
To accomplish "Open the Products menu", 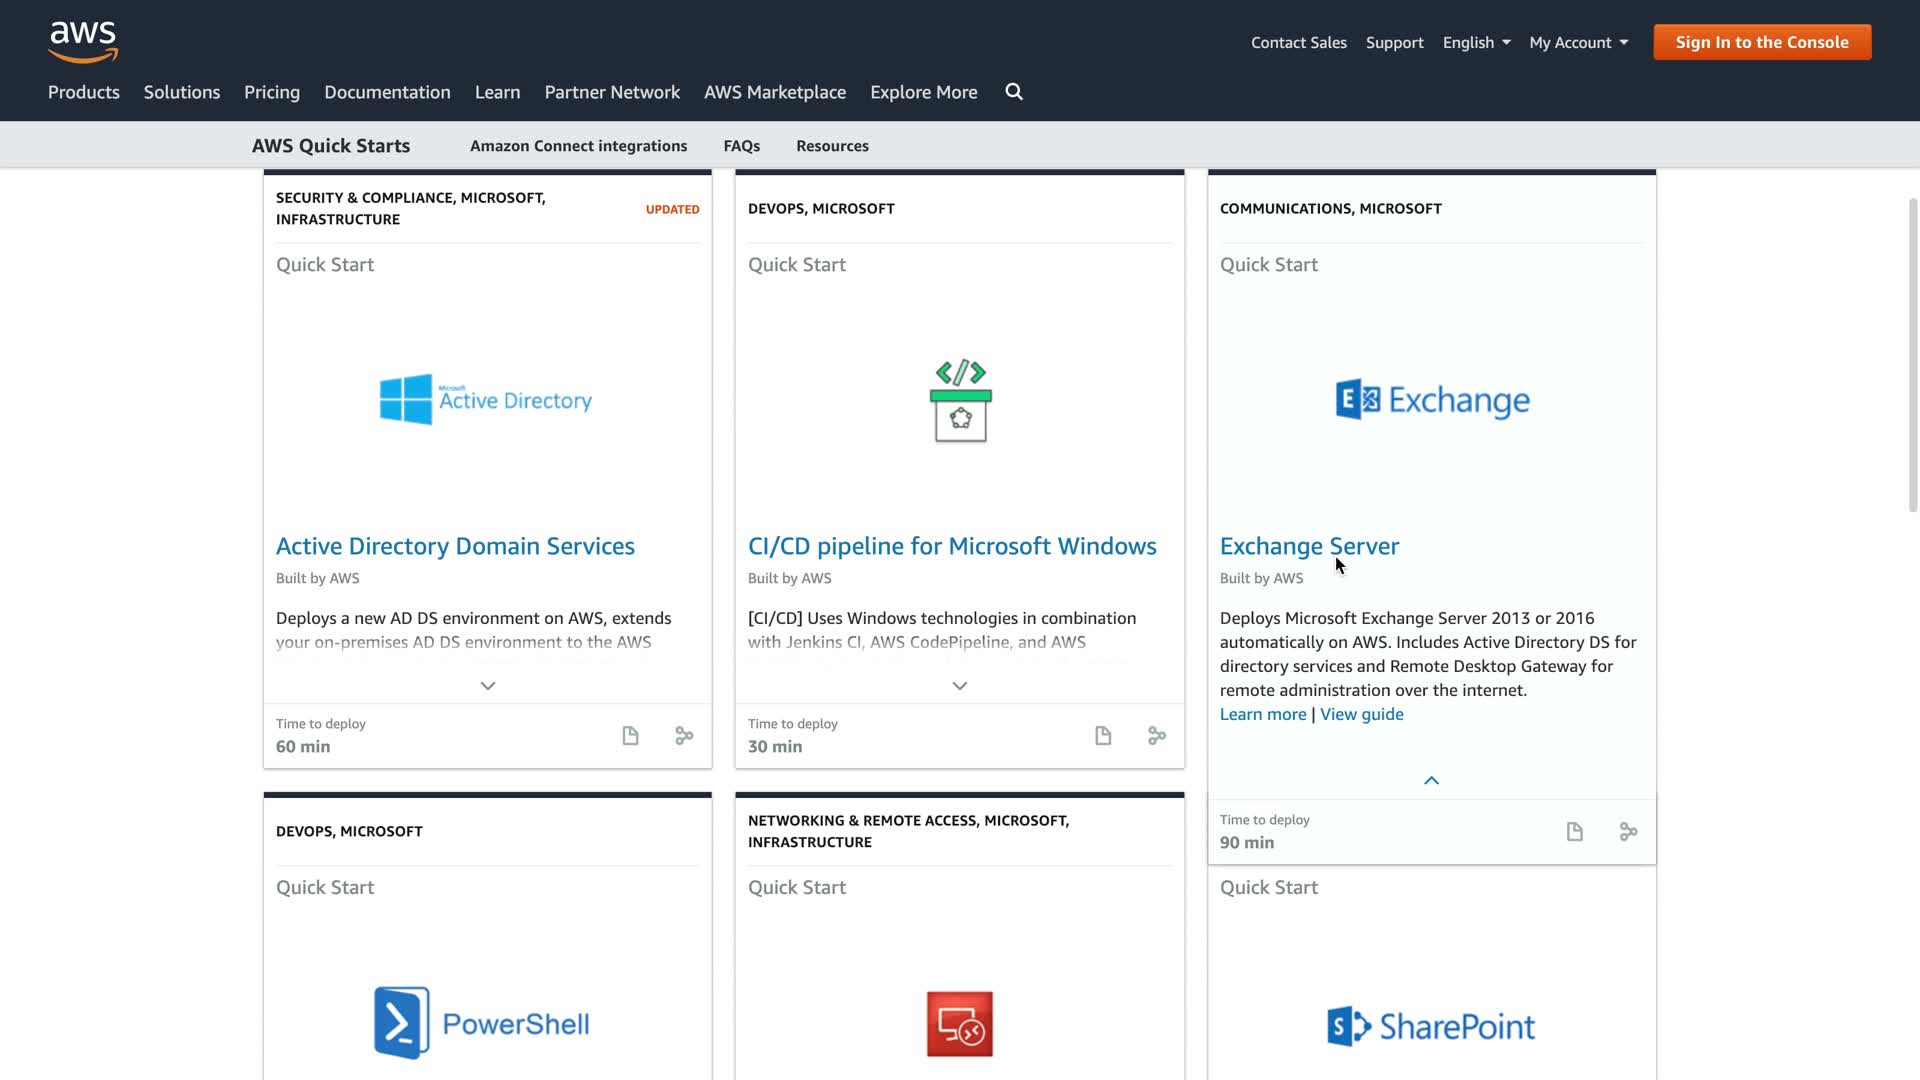I will pyautogui.click(x=84, y=92).
